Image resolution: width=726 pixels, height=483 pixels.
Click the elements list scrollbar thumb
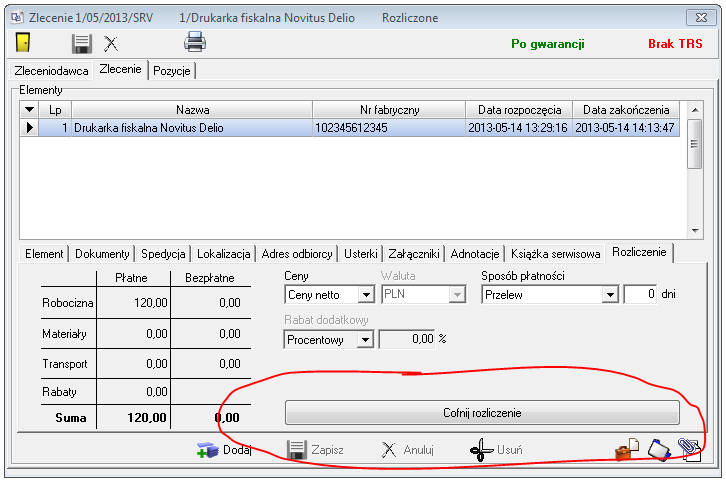pos(695,144)
